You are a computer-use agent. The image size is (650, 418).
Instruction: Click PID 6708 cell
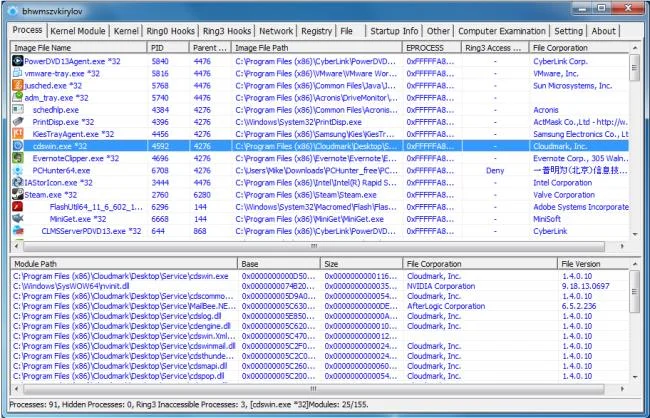coord(160,170)
